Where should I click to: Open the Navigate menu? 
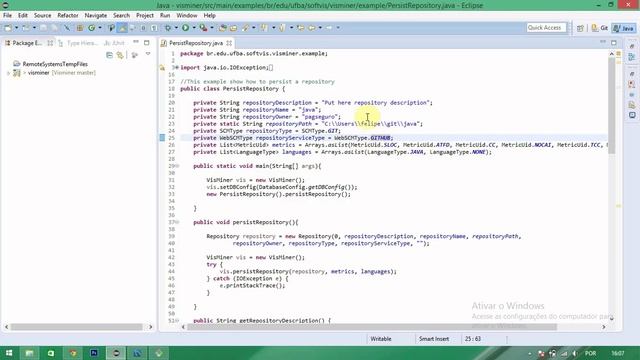point(96,16)
